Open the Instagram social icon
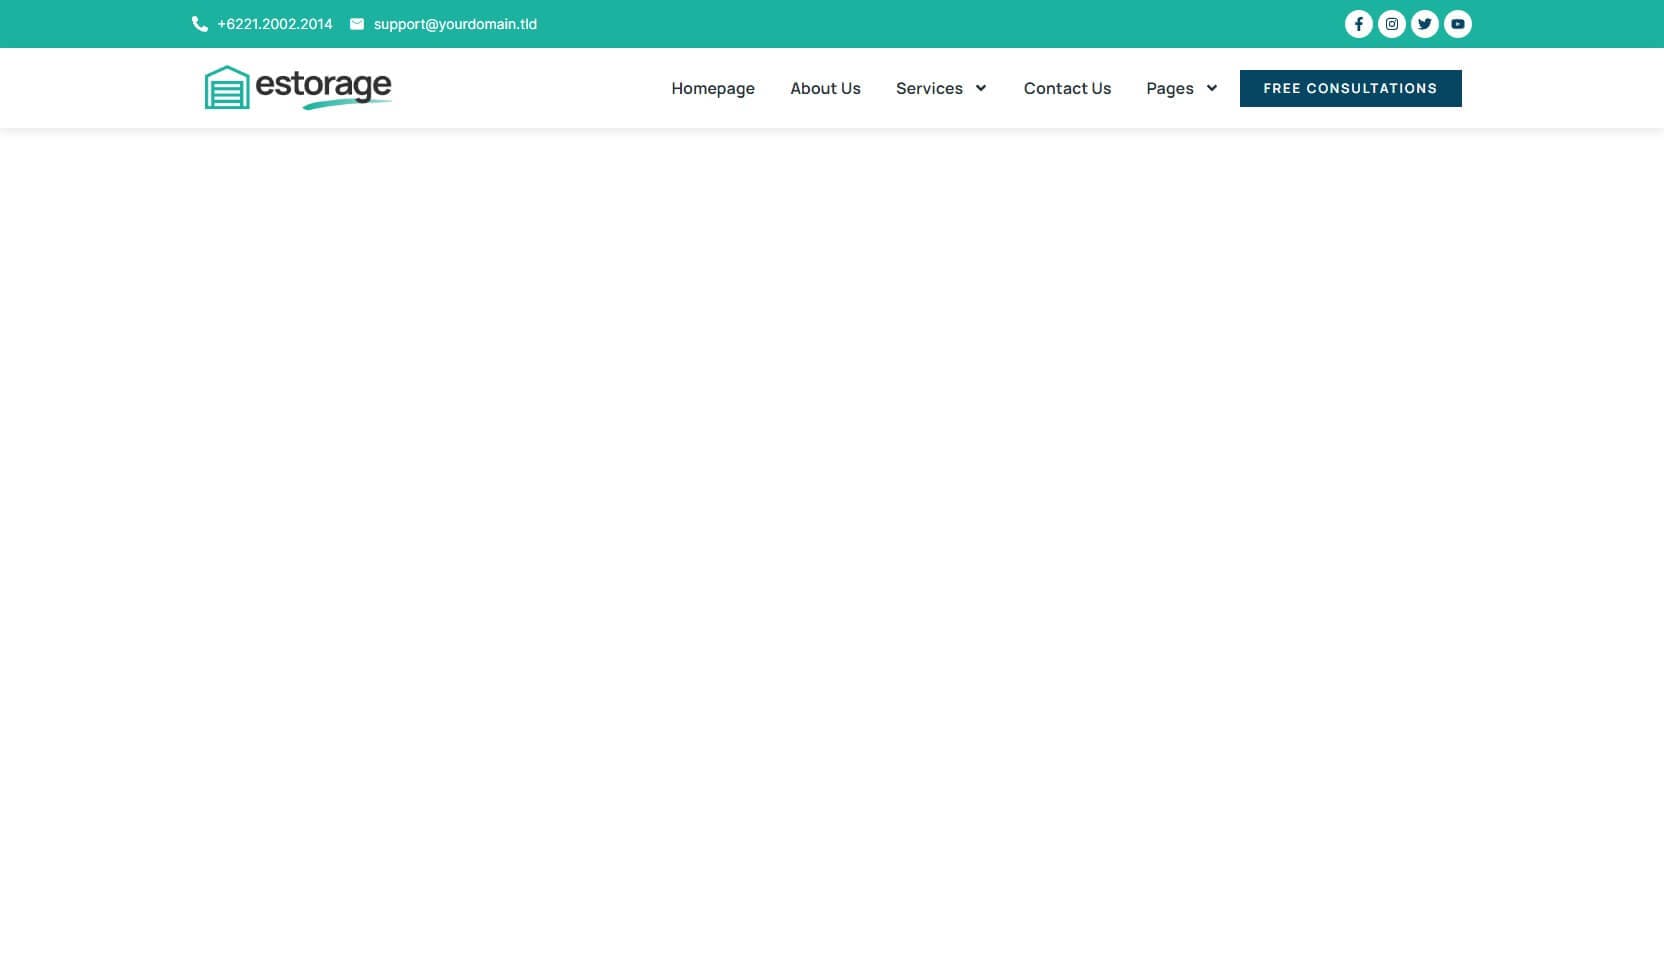This screenshot has height=954, width=1664. pos(1391,24)
